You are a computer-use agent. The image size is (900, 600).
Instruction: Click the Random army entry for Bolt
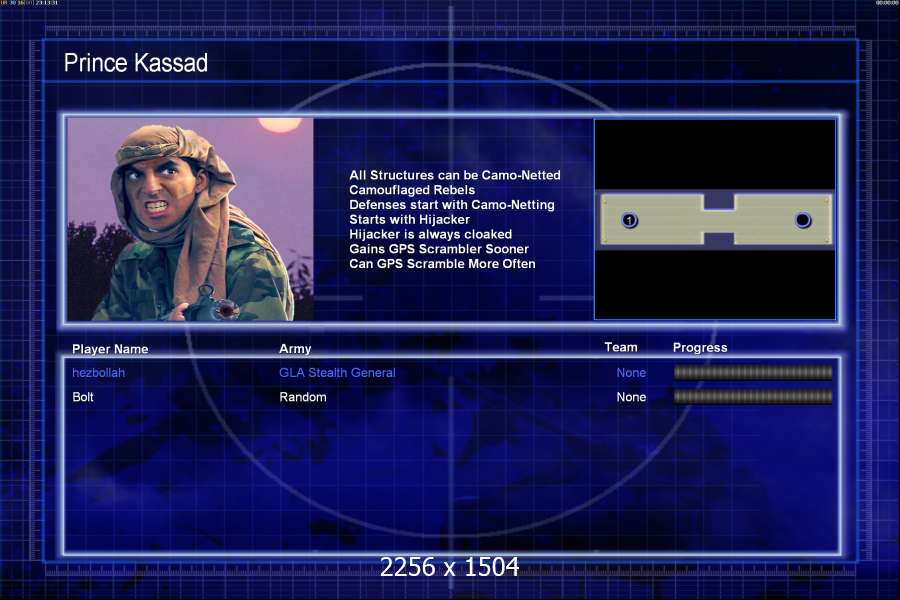tap(302, 397)
